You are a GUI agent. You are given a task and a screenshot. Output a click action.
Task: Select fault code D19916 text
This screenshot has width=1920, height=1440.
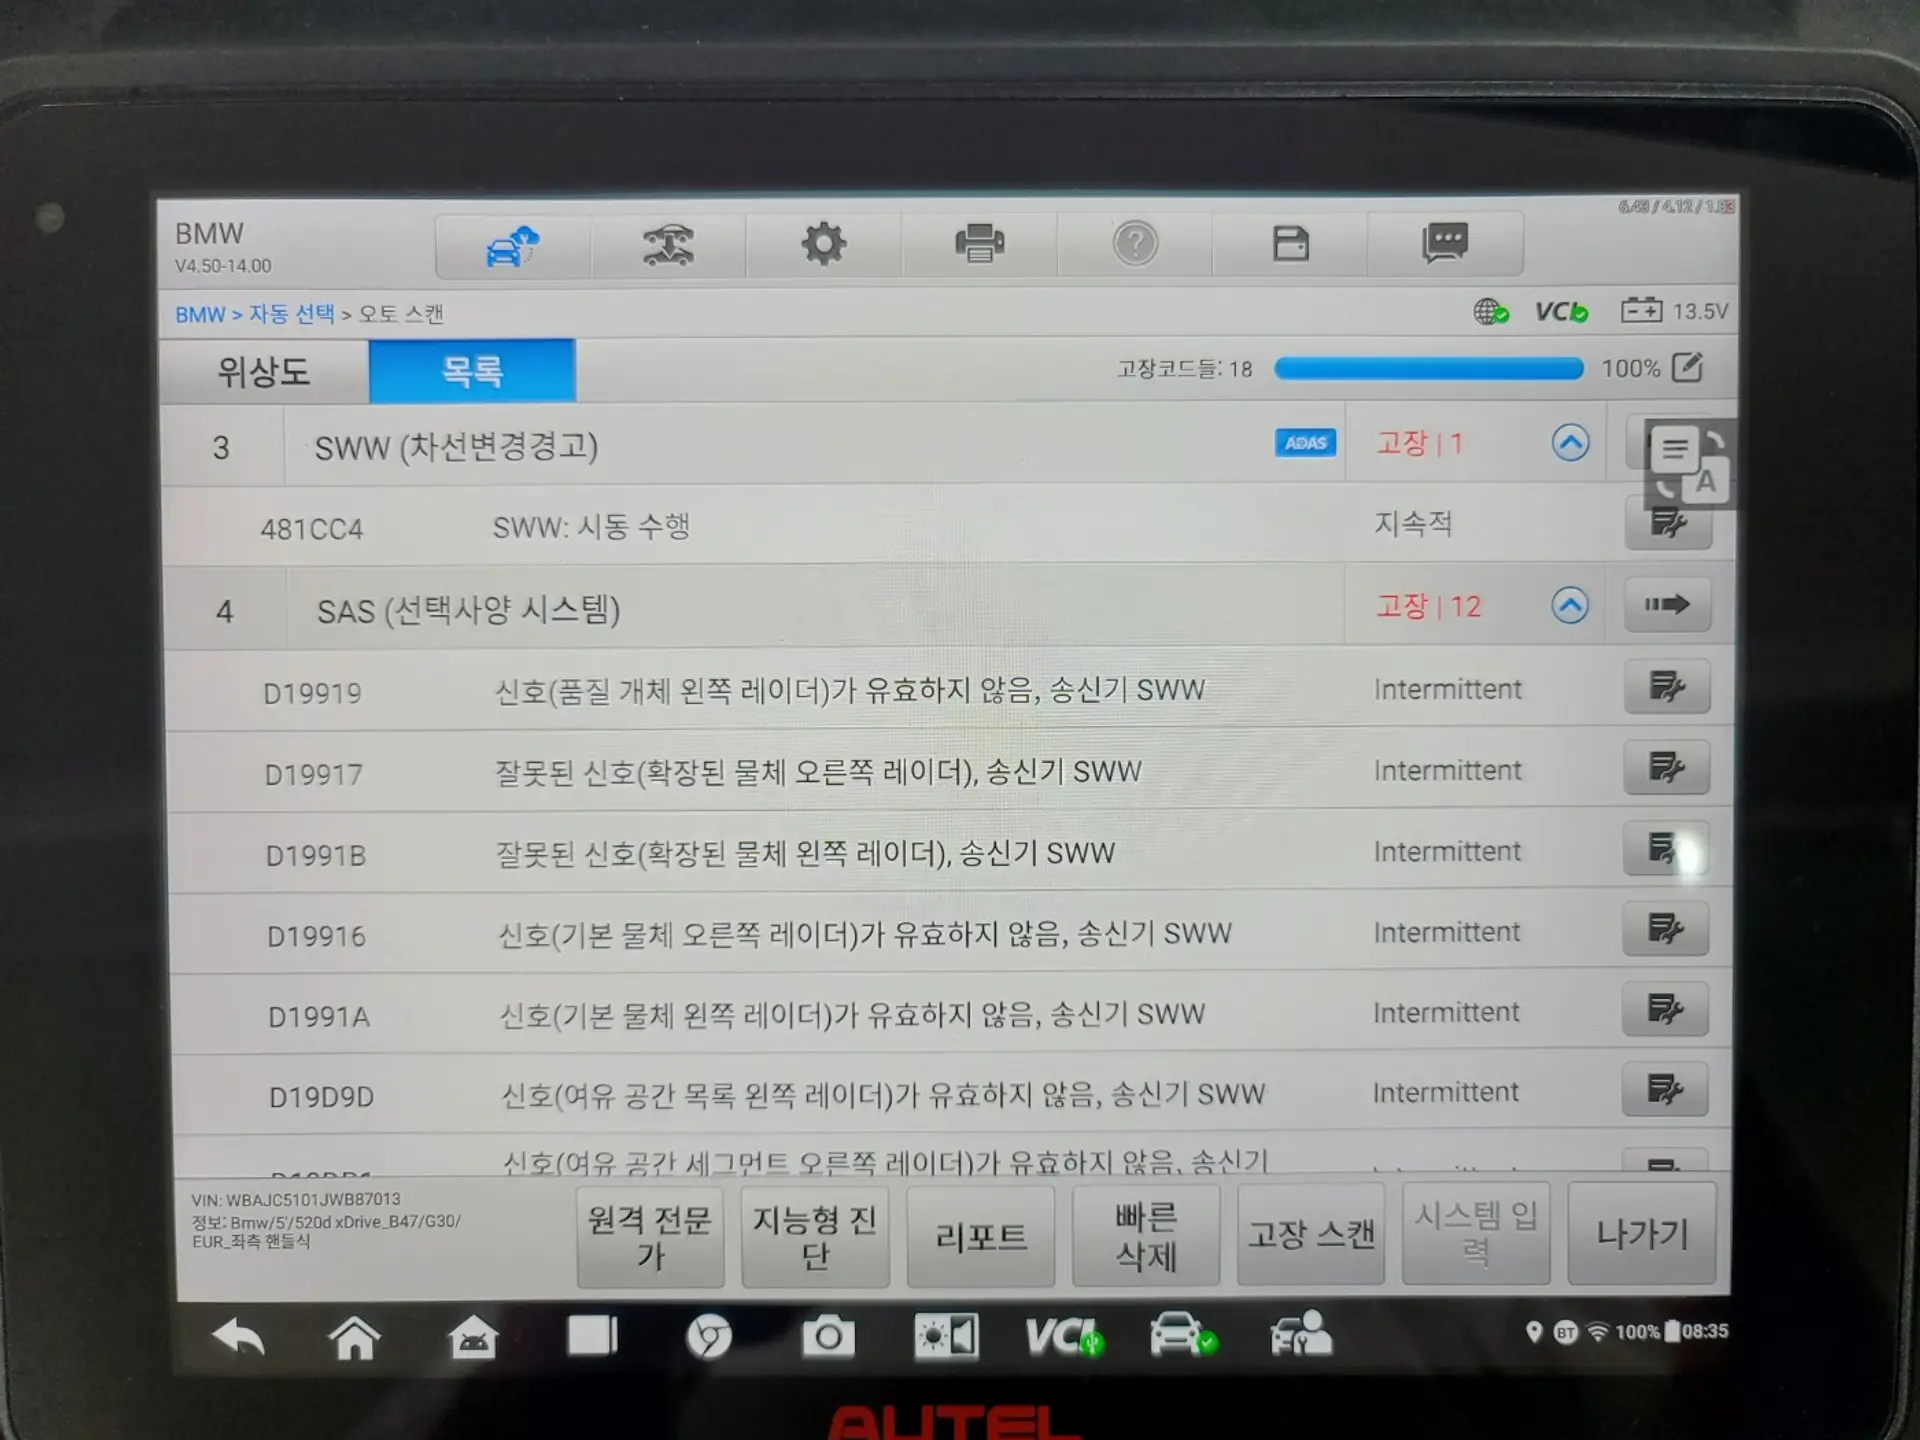point(316,936)
